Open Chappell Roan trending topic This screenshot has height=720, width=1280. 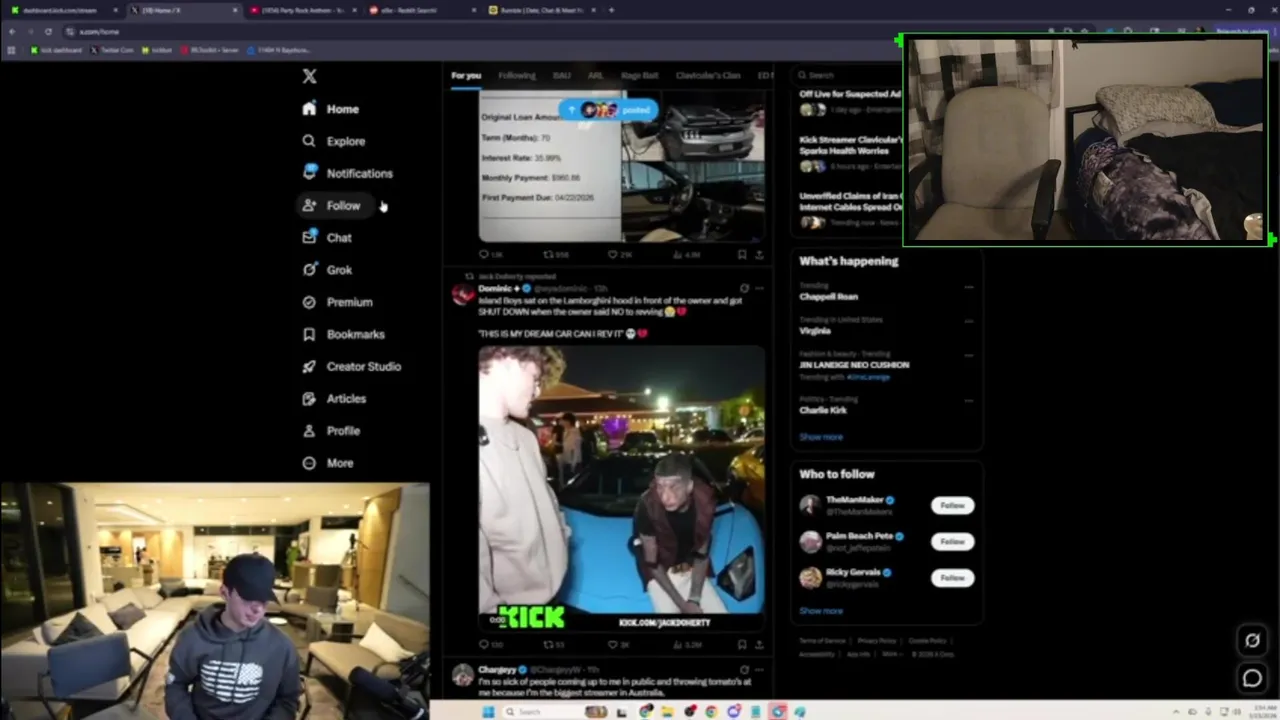(x=828, y=296)
